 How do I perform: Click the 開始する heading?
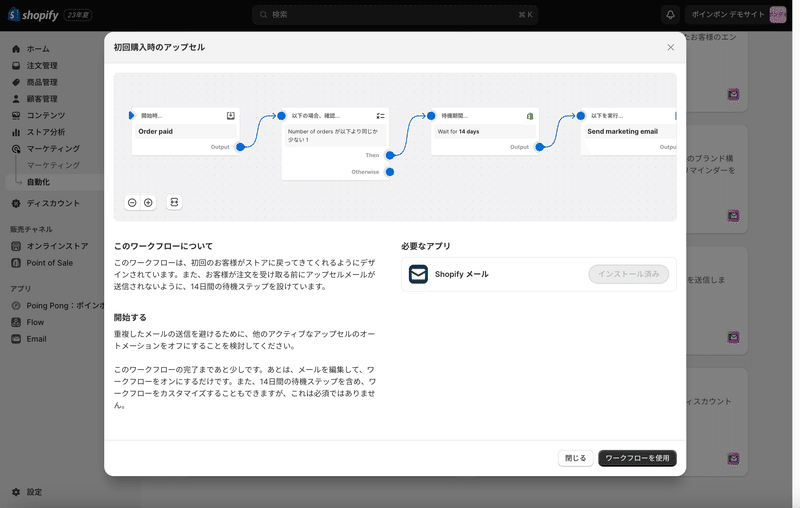[130, 317]
